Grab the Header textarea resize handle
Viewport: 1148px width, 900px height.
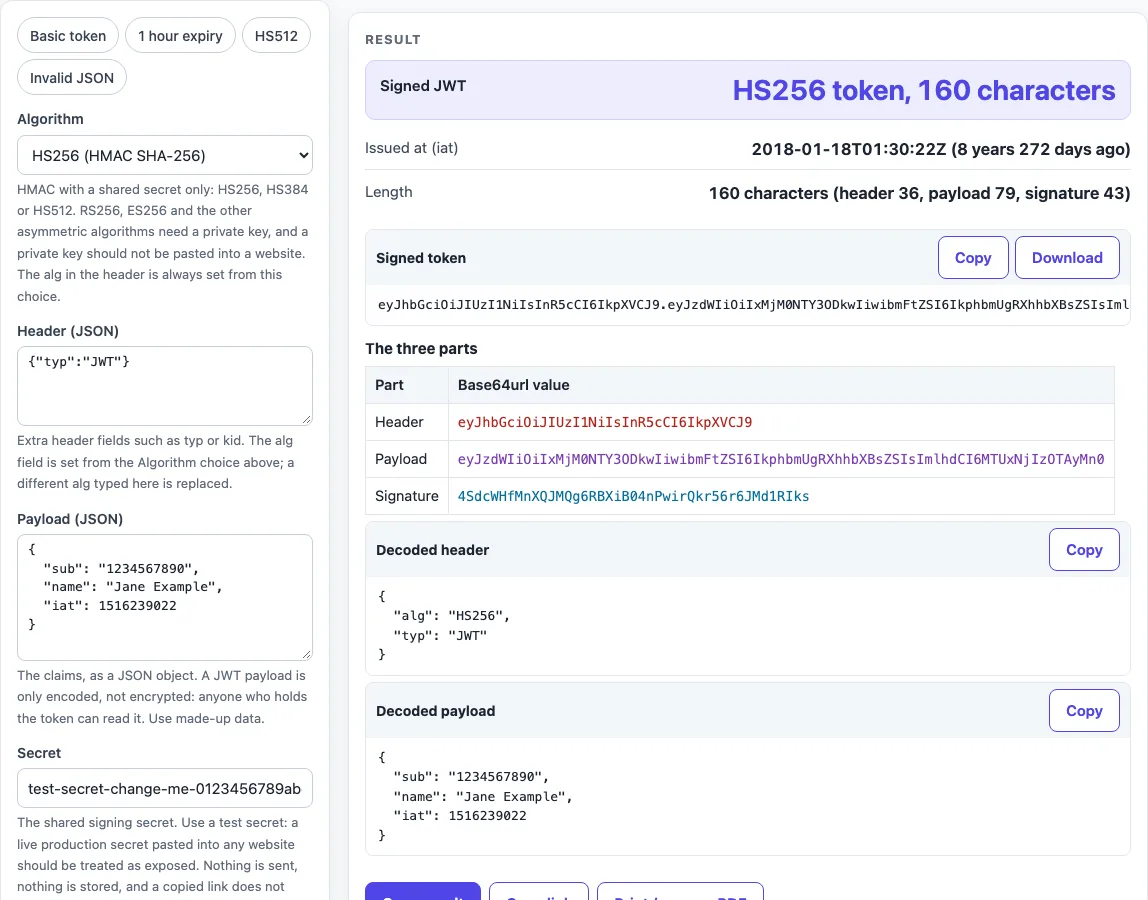[306, 419]
